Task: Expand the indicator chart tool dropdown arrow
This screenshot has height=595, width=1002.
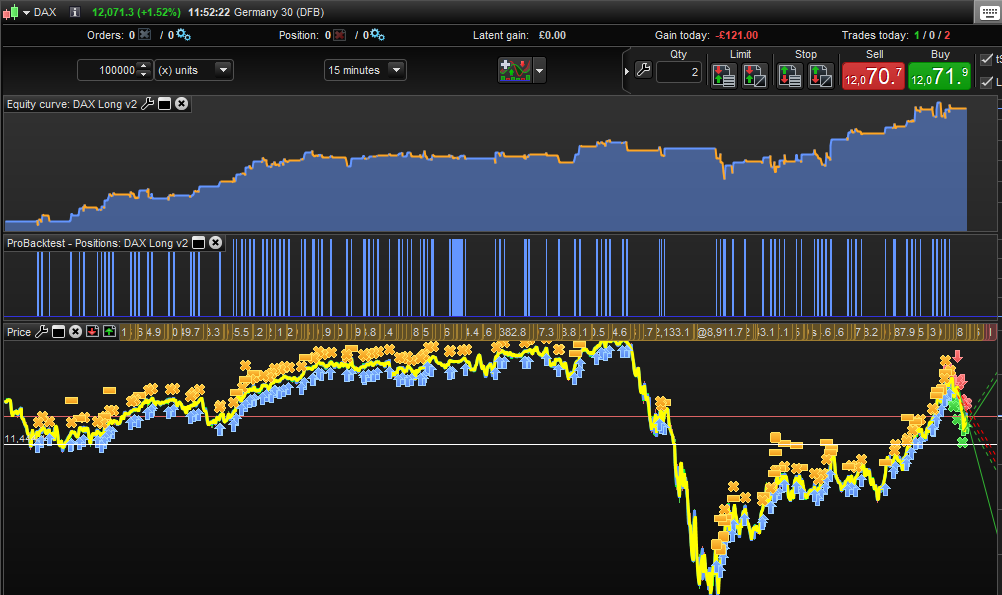Action: pos(540,71)
